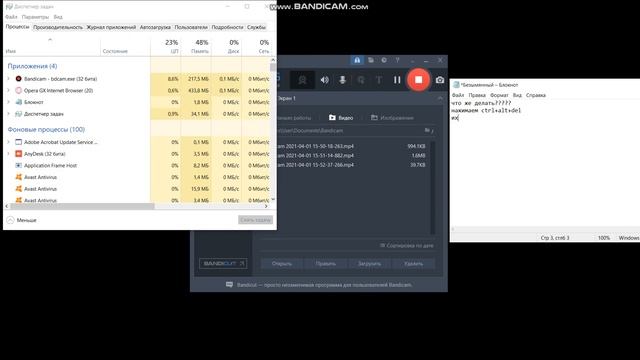
Task: Switch to the Изображения tab in Bandicam
Action: pos(392,118)
